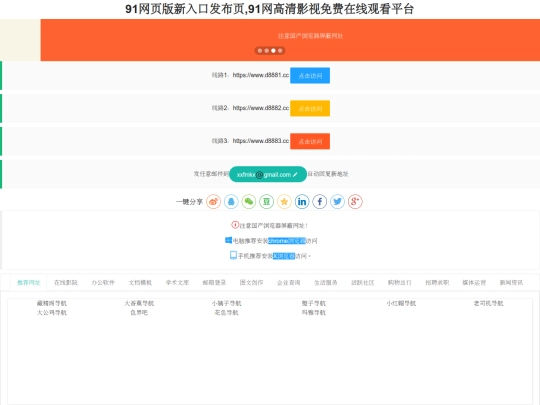Share the page on Facebook
Image resolution: width=540 pixels, height=405 pixels.
320,201
